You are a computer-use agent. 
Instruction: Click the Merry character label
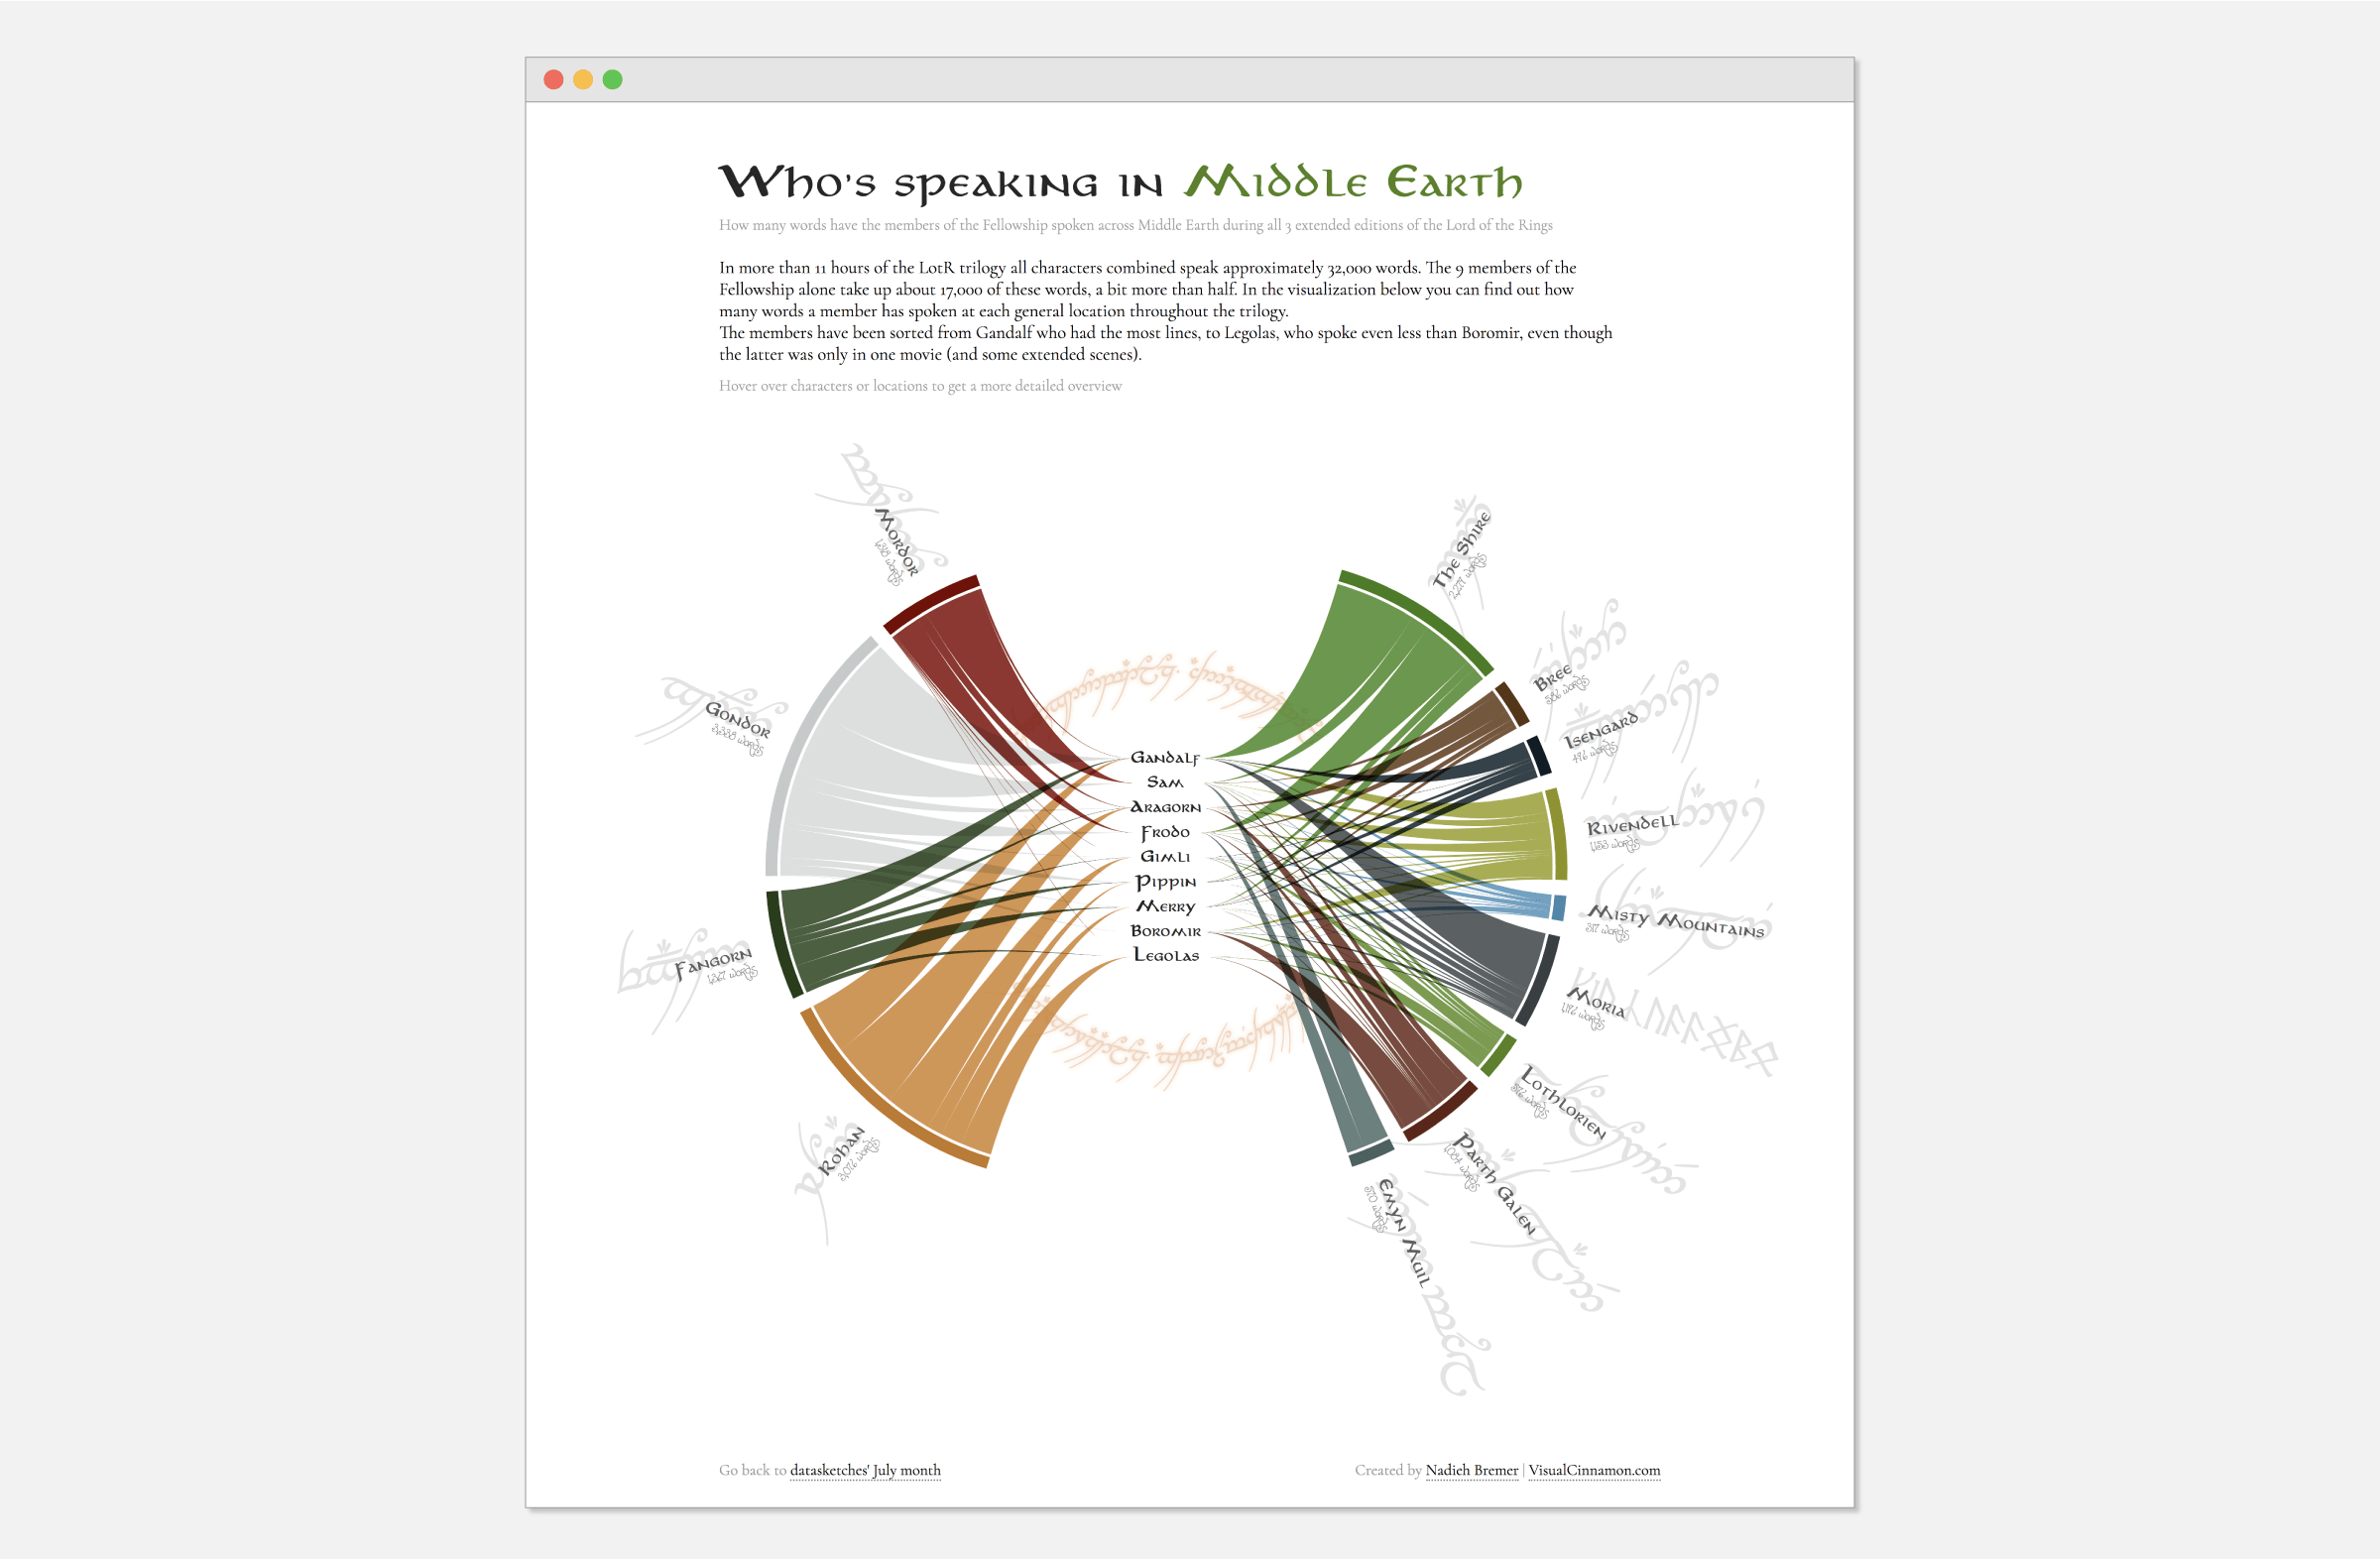1165,907
